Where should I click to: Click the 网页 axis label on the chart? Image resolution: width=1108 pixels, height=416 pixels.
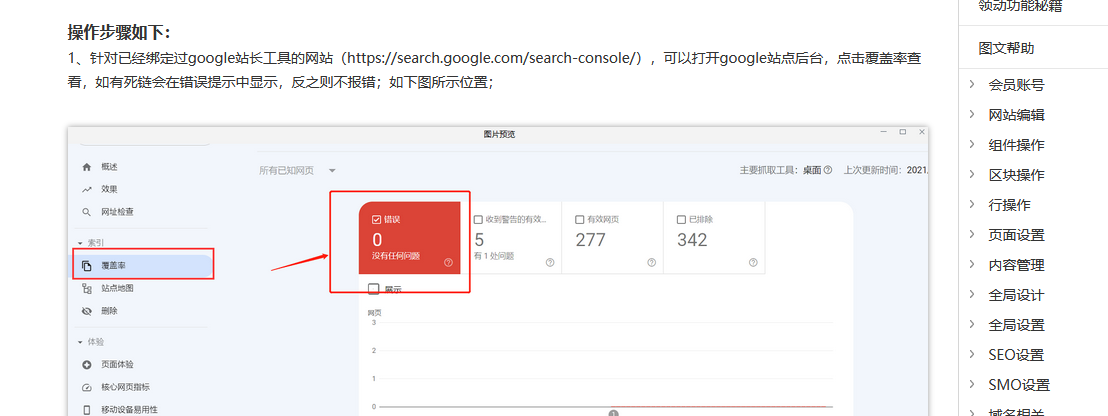point(374,312)
